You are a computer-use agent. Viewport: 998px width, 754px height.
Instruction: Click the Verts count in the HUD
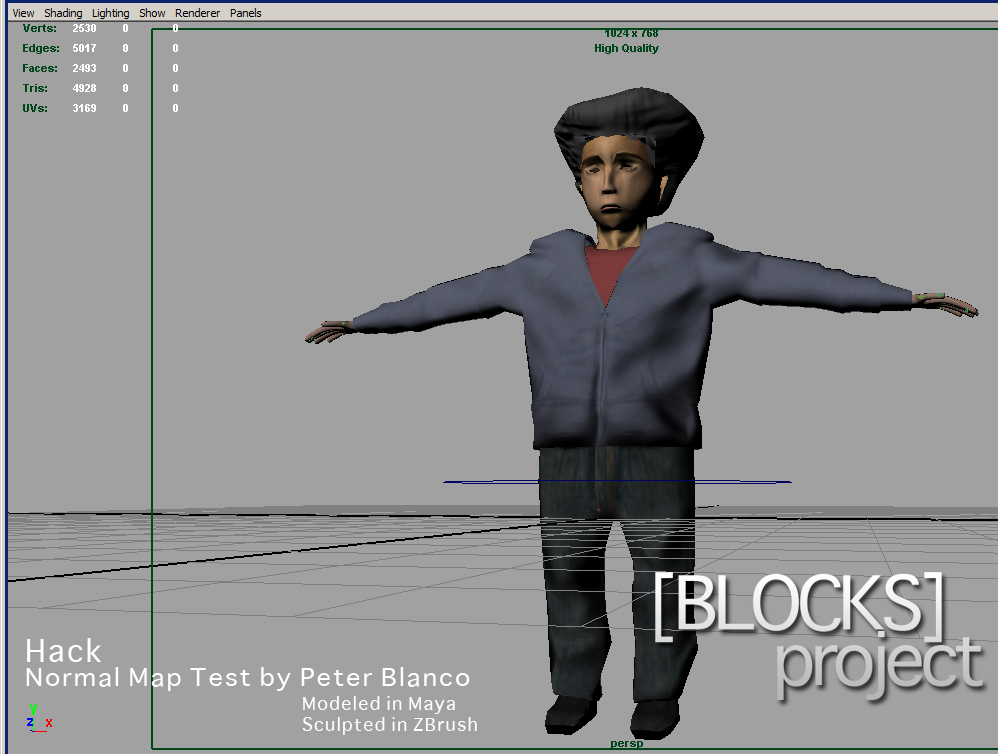[84, 28]
